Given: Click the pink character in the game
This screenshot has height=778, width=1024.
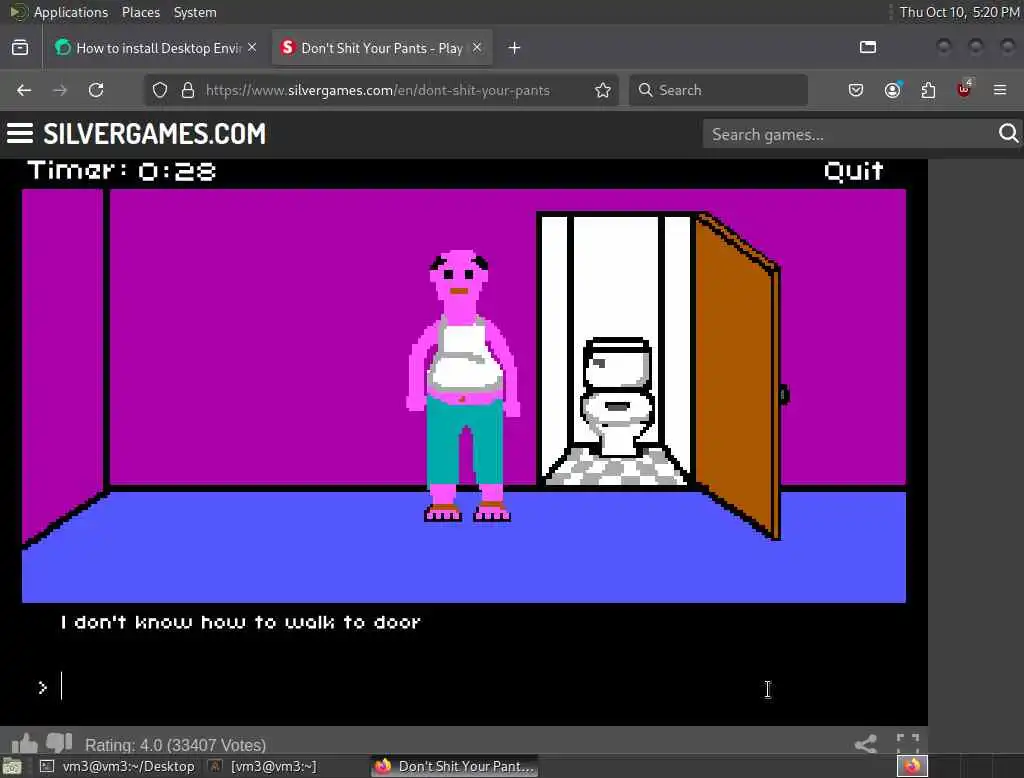Looking at the screenshot, I should pyautogui.click(x=464, y=385).
